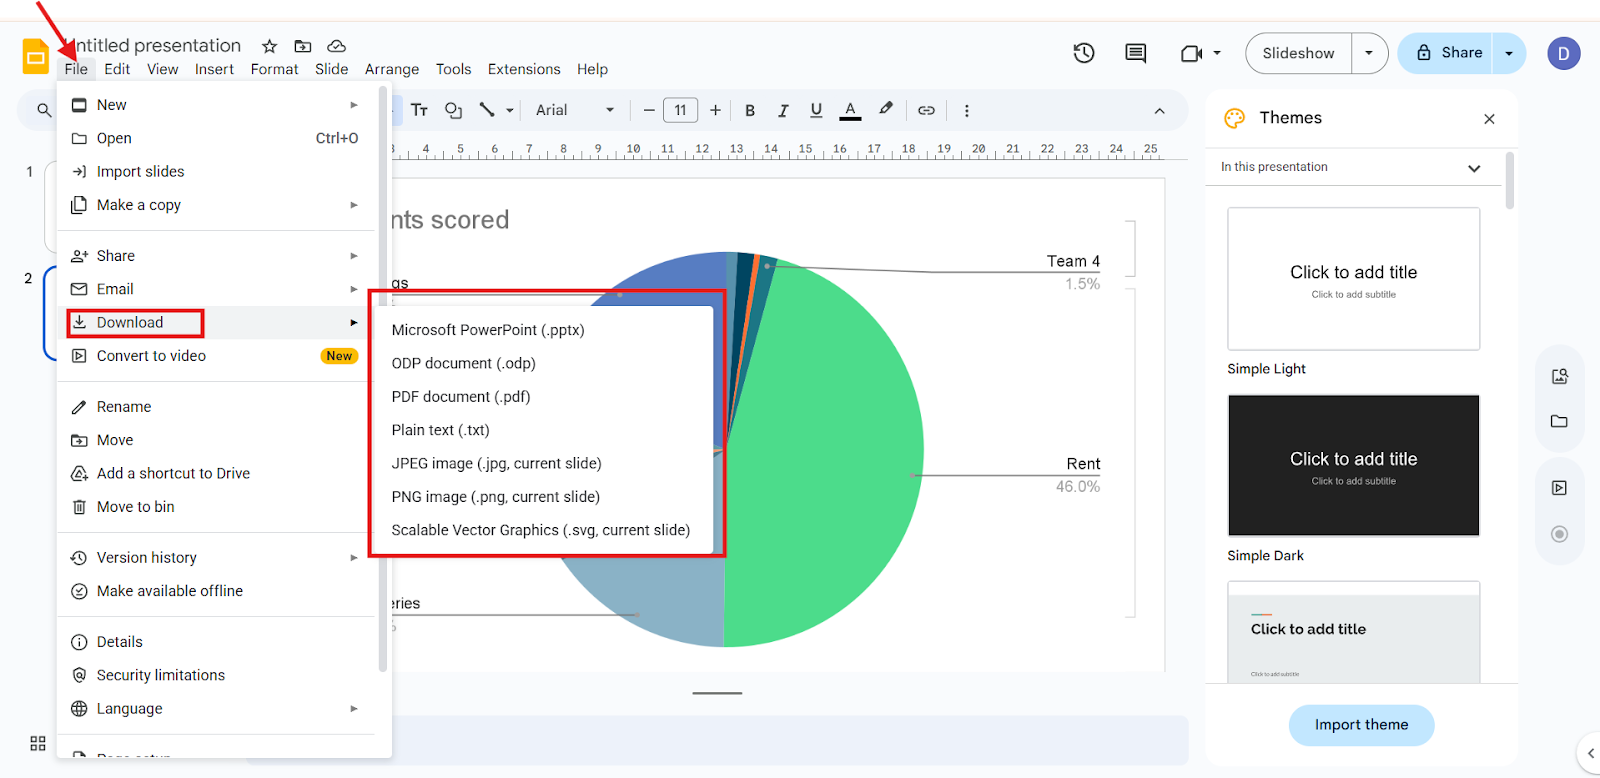Viewport: 1600px width, 778px height.
Task: Toggle bold formatting
Action: click(x=750, y=110)
